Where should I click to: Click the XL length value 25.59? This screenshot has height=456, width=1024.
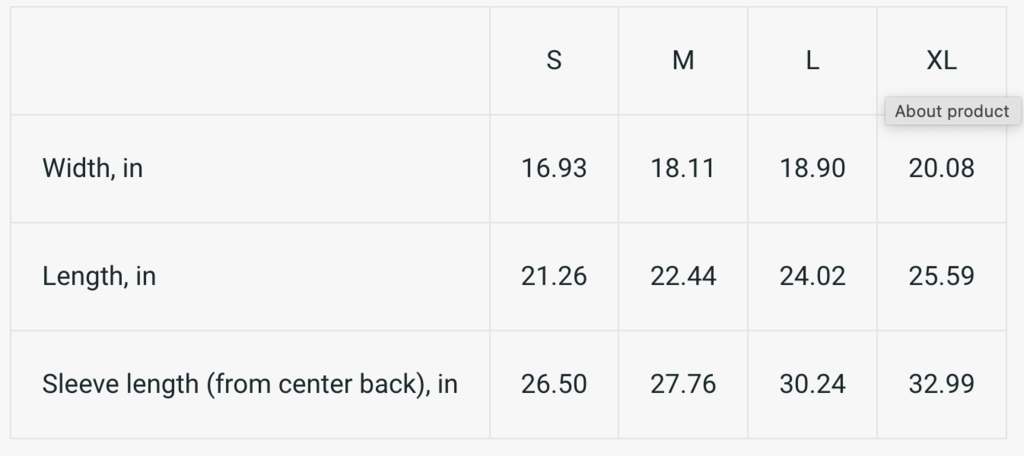tap(941, 277)
